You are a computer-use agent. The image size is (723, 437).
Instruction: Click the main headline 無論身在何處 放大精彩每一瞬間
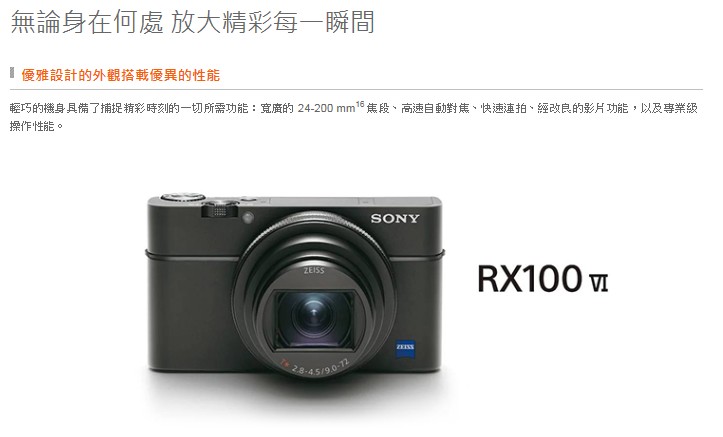pyautogui.click(x=192, y=22)
